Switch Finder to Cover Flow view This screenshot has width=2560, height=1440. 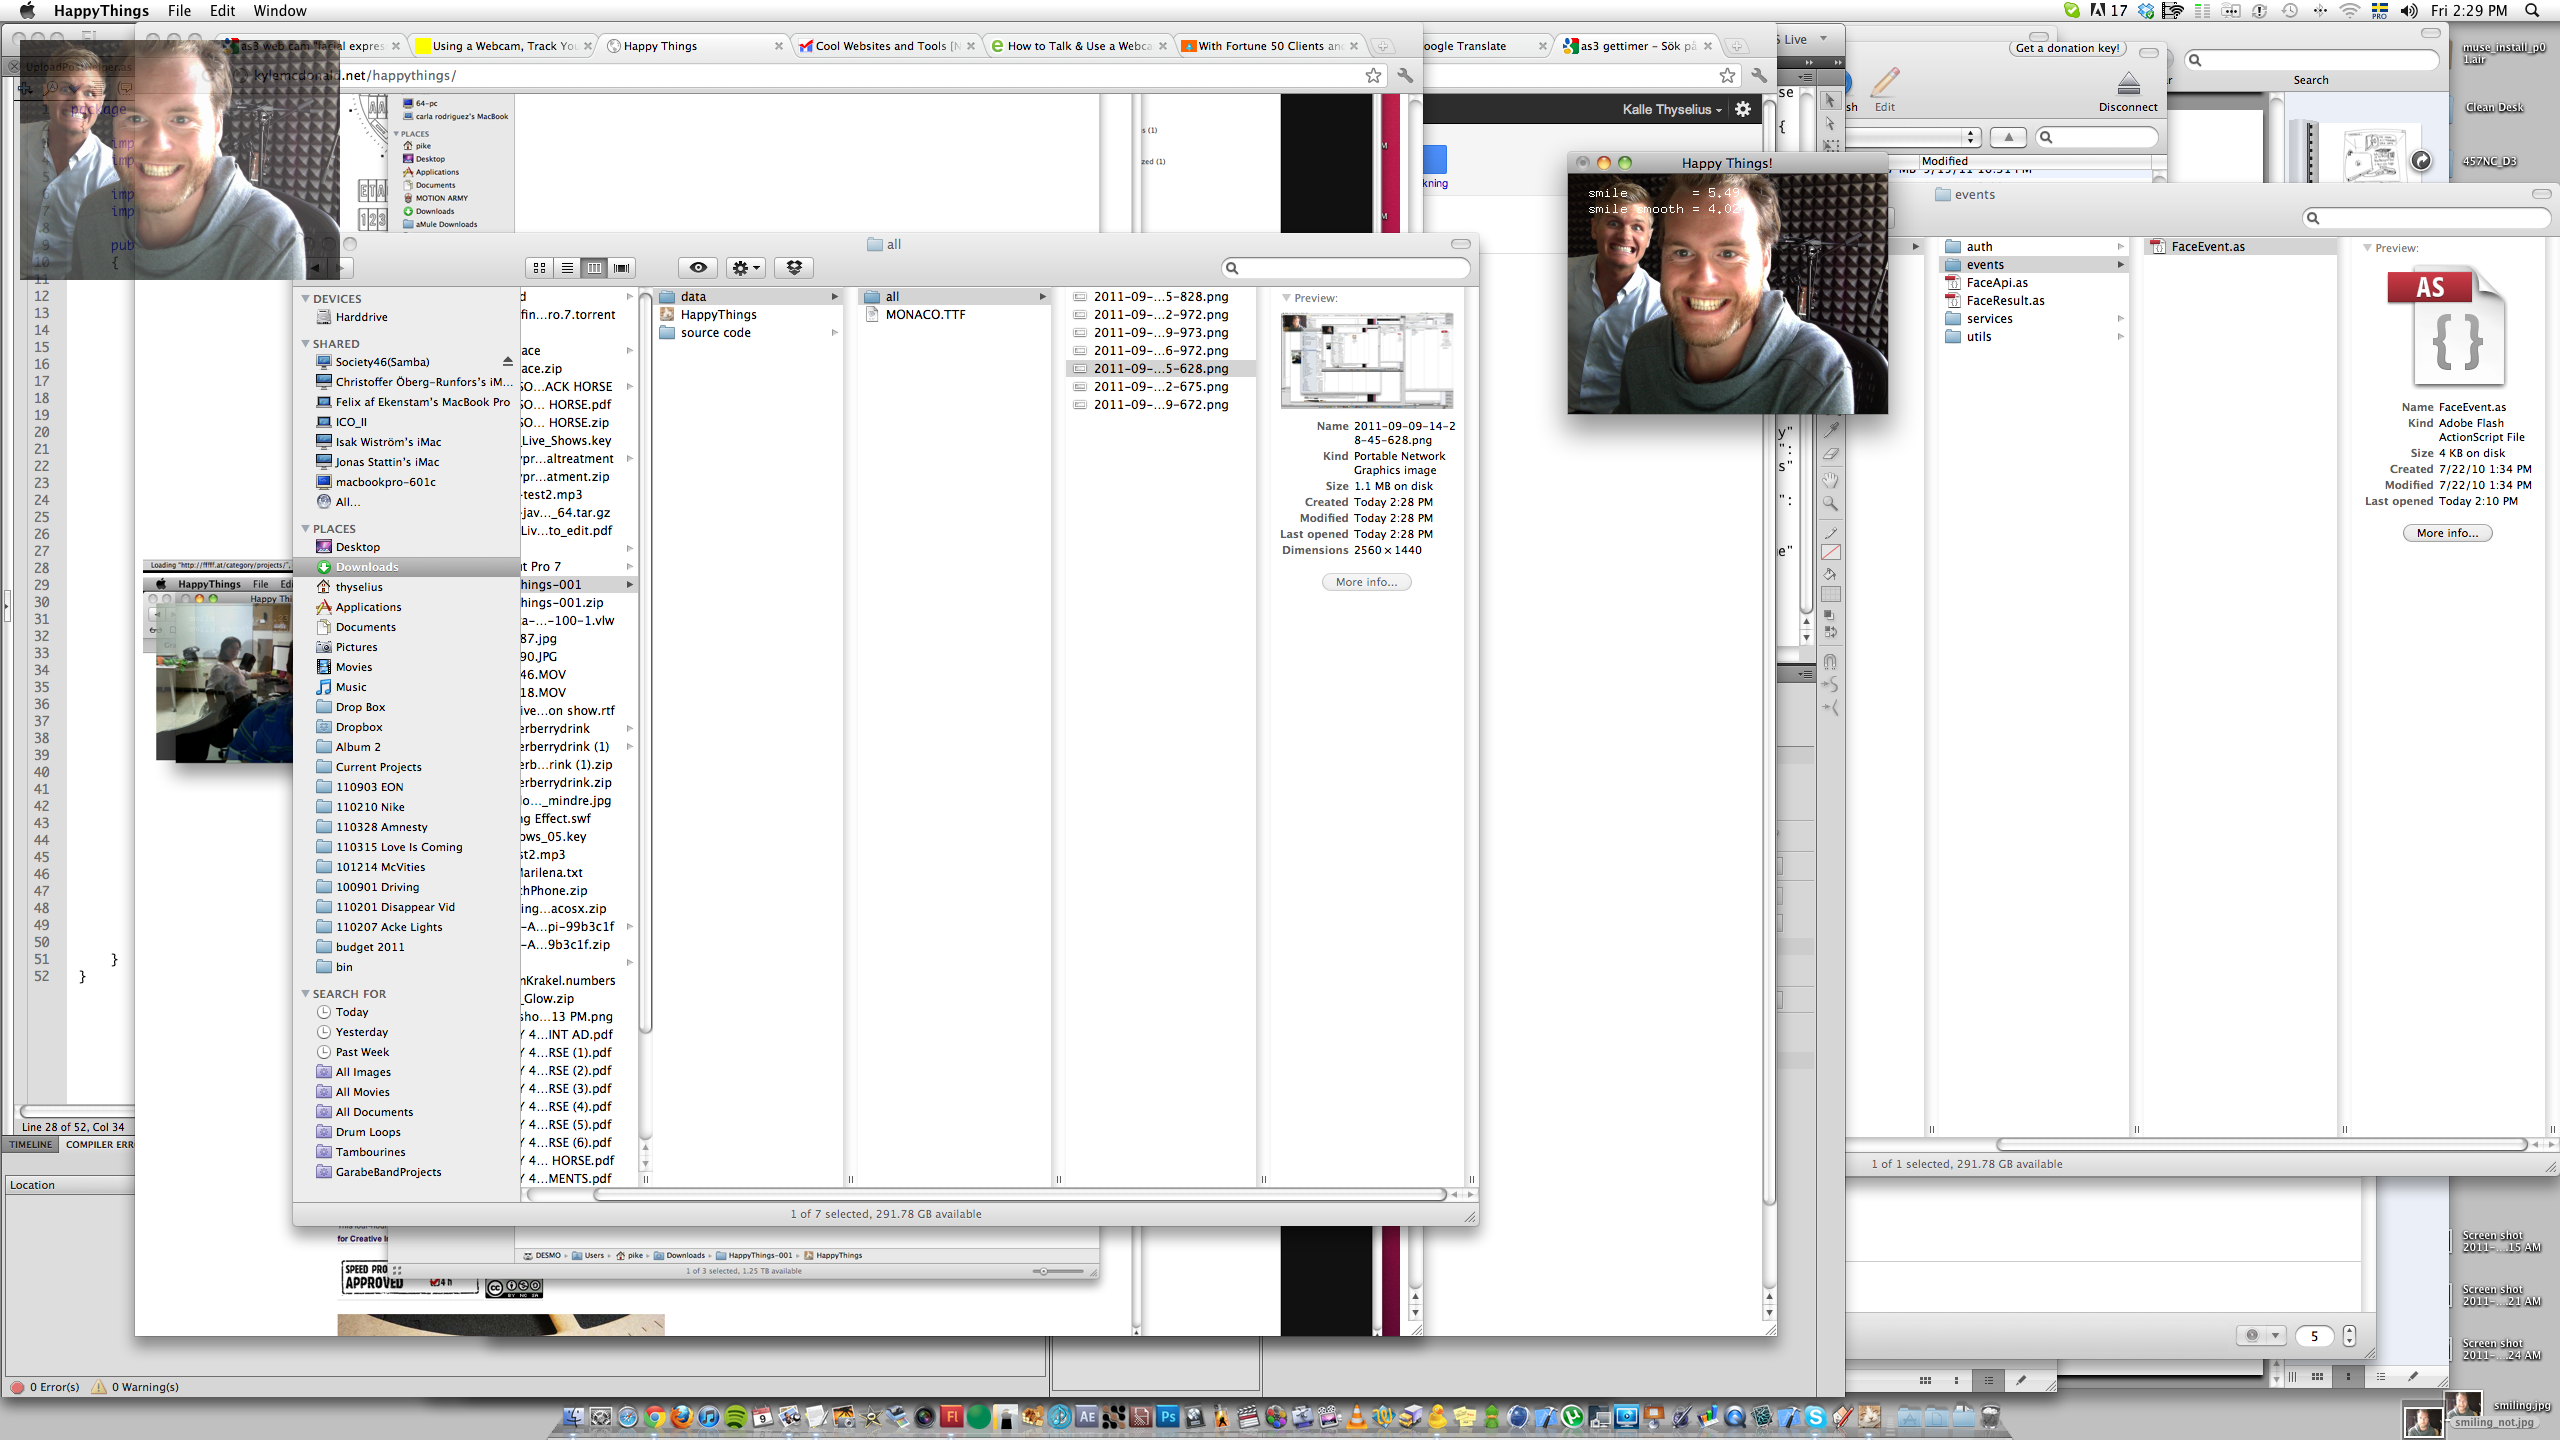pyautogui.click(x=622, y=268)
